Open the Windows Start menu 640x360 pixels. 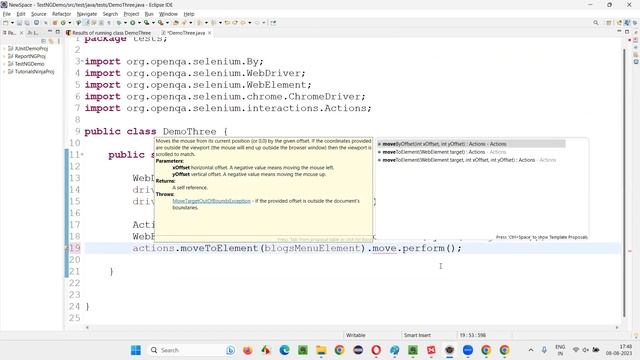click(x=136, y=350)
